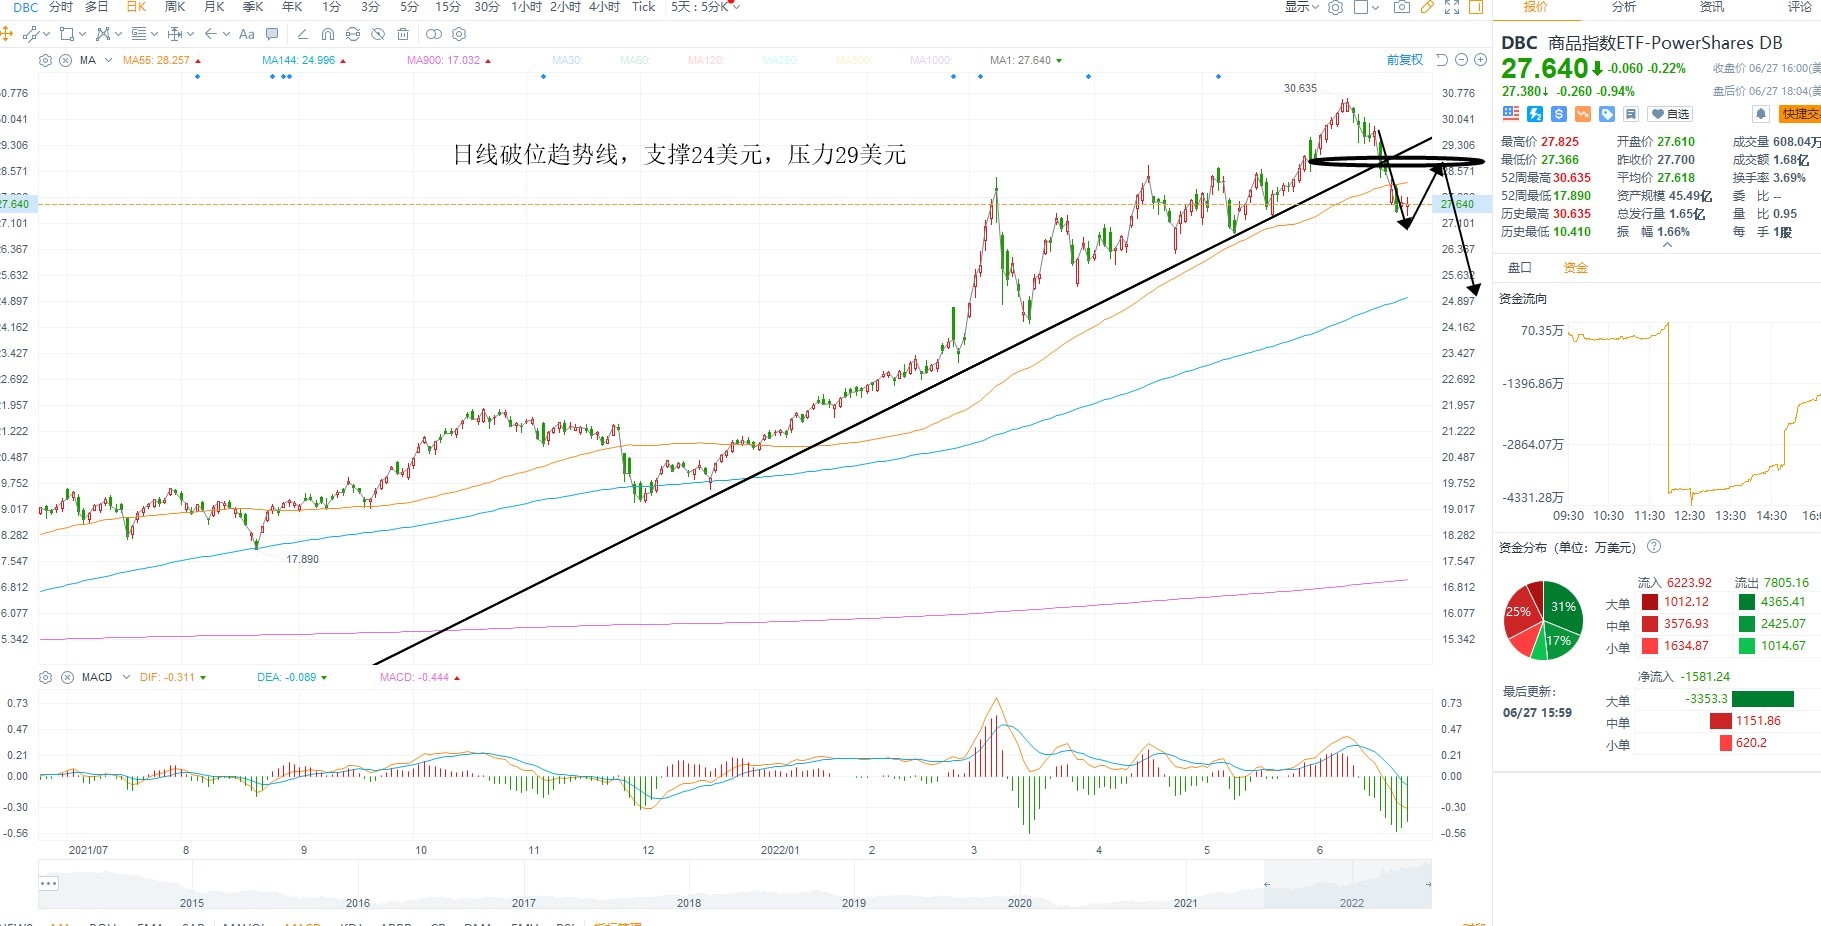Open MA indicator settings gear
Image resolution: width=1821 pixels, height=926 pixels.
coord(45,60)
